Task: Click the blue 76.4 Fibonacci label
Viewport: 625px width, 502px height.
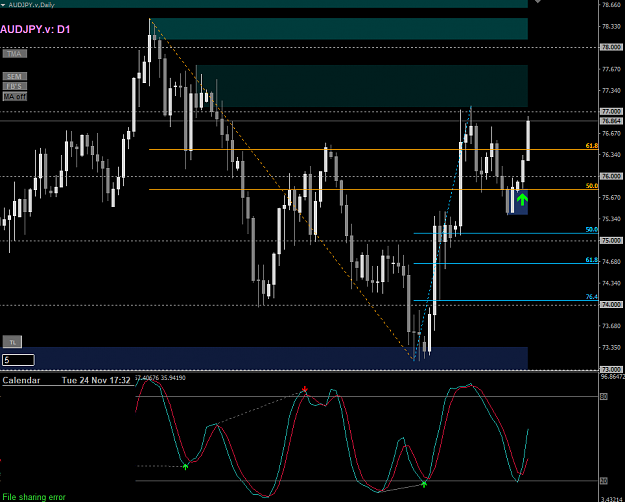Action: (x=592, y=297)
